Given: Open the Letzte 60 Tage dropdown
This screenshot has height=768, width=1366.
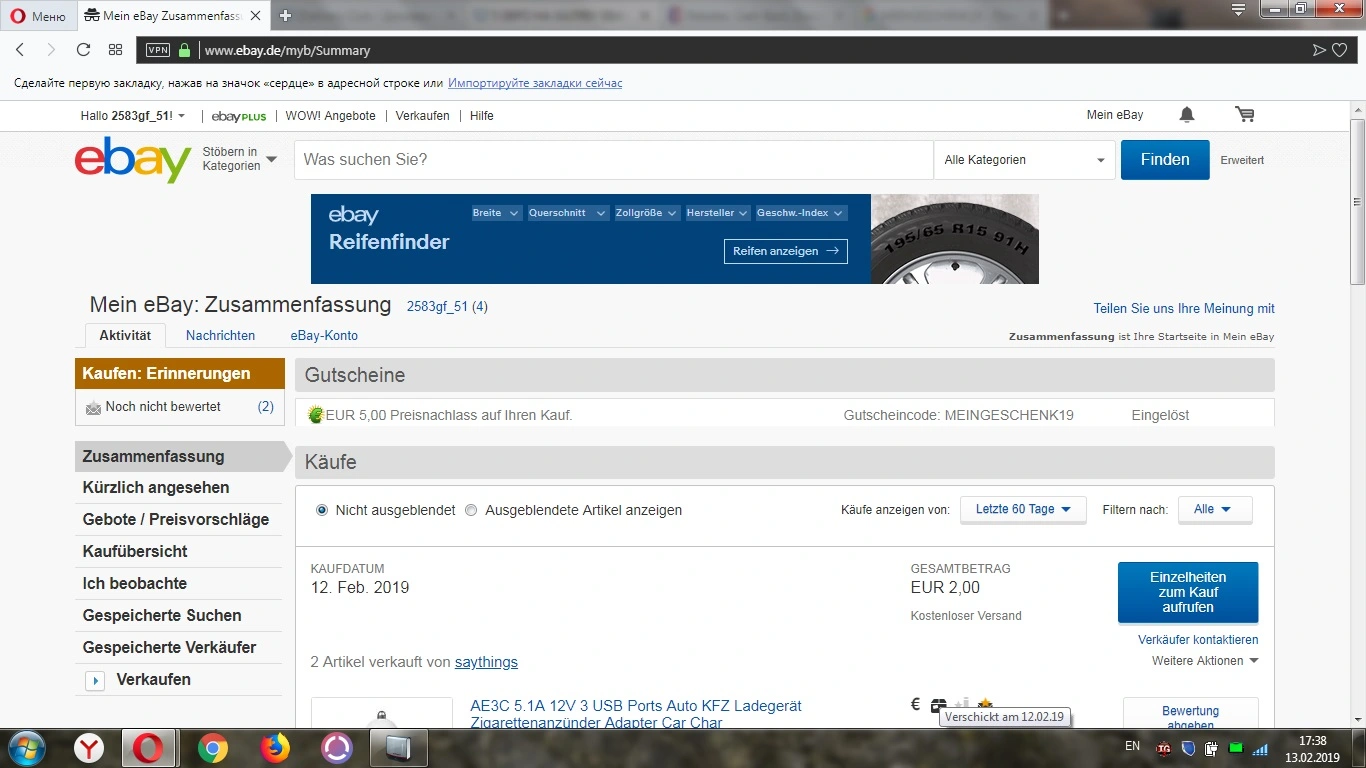Looking at the screenshot, I should (1023, 510).
